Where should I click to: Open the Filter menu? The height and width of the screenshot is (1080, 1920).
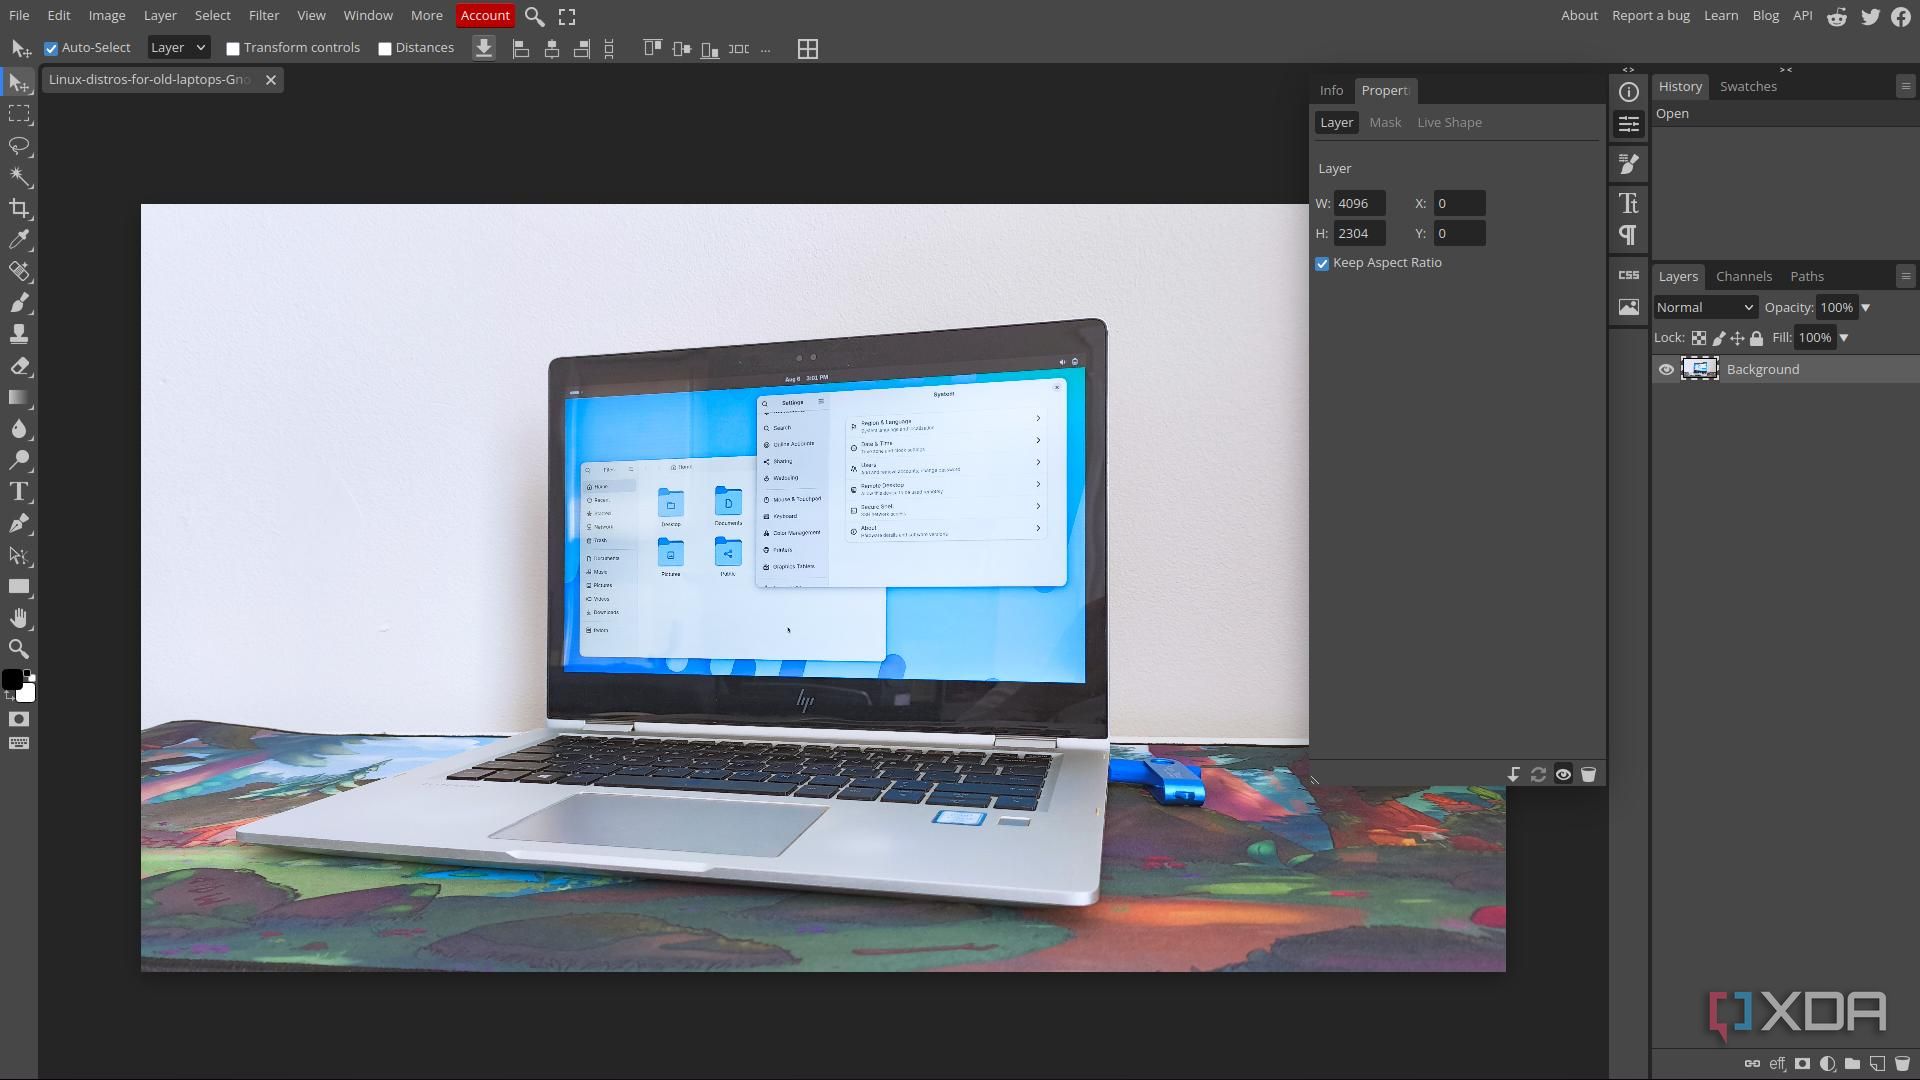(264, 16)
